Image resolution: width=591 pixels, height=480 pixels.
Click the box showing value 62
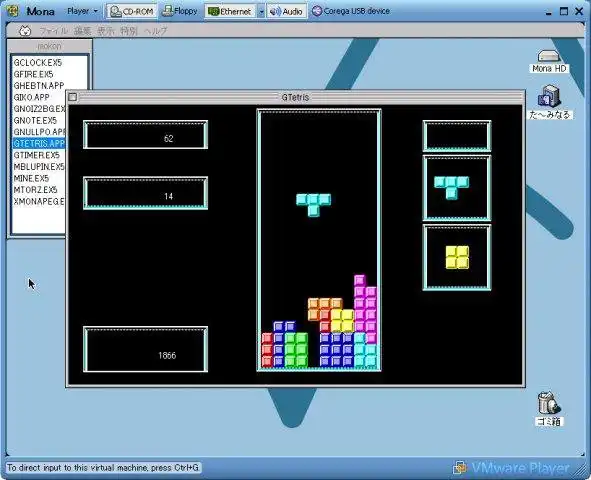pos(145,135)
